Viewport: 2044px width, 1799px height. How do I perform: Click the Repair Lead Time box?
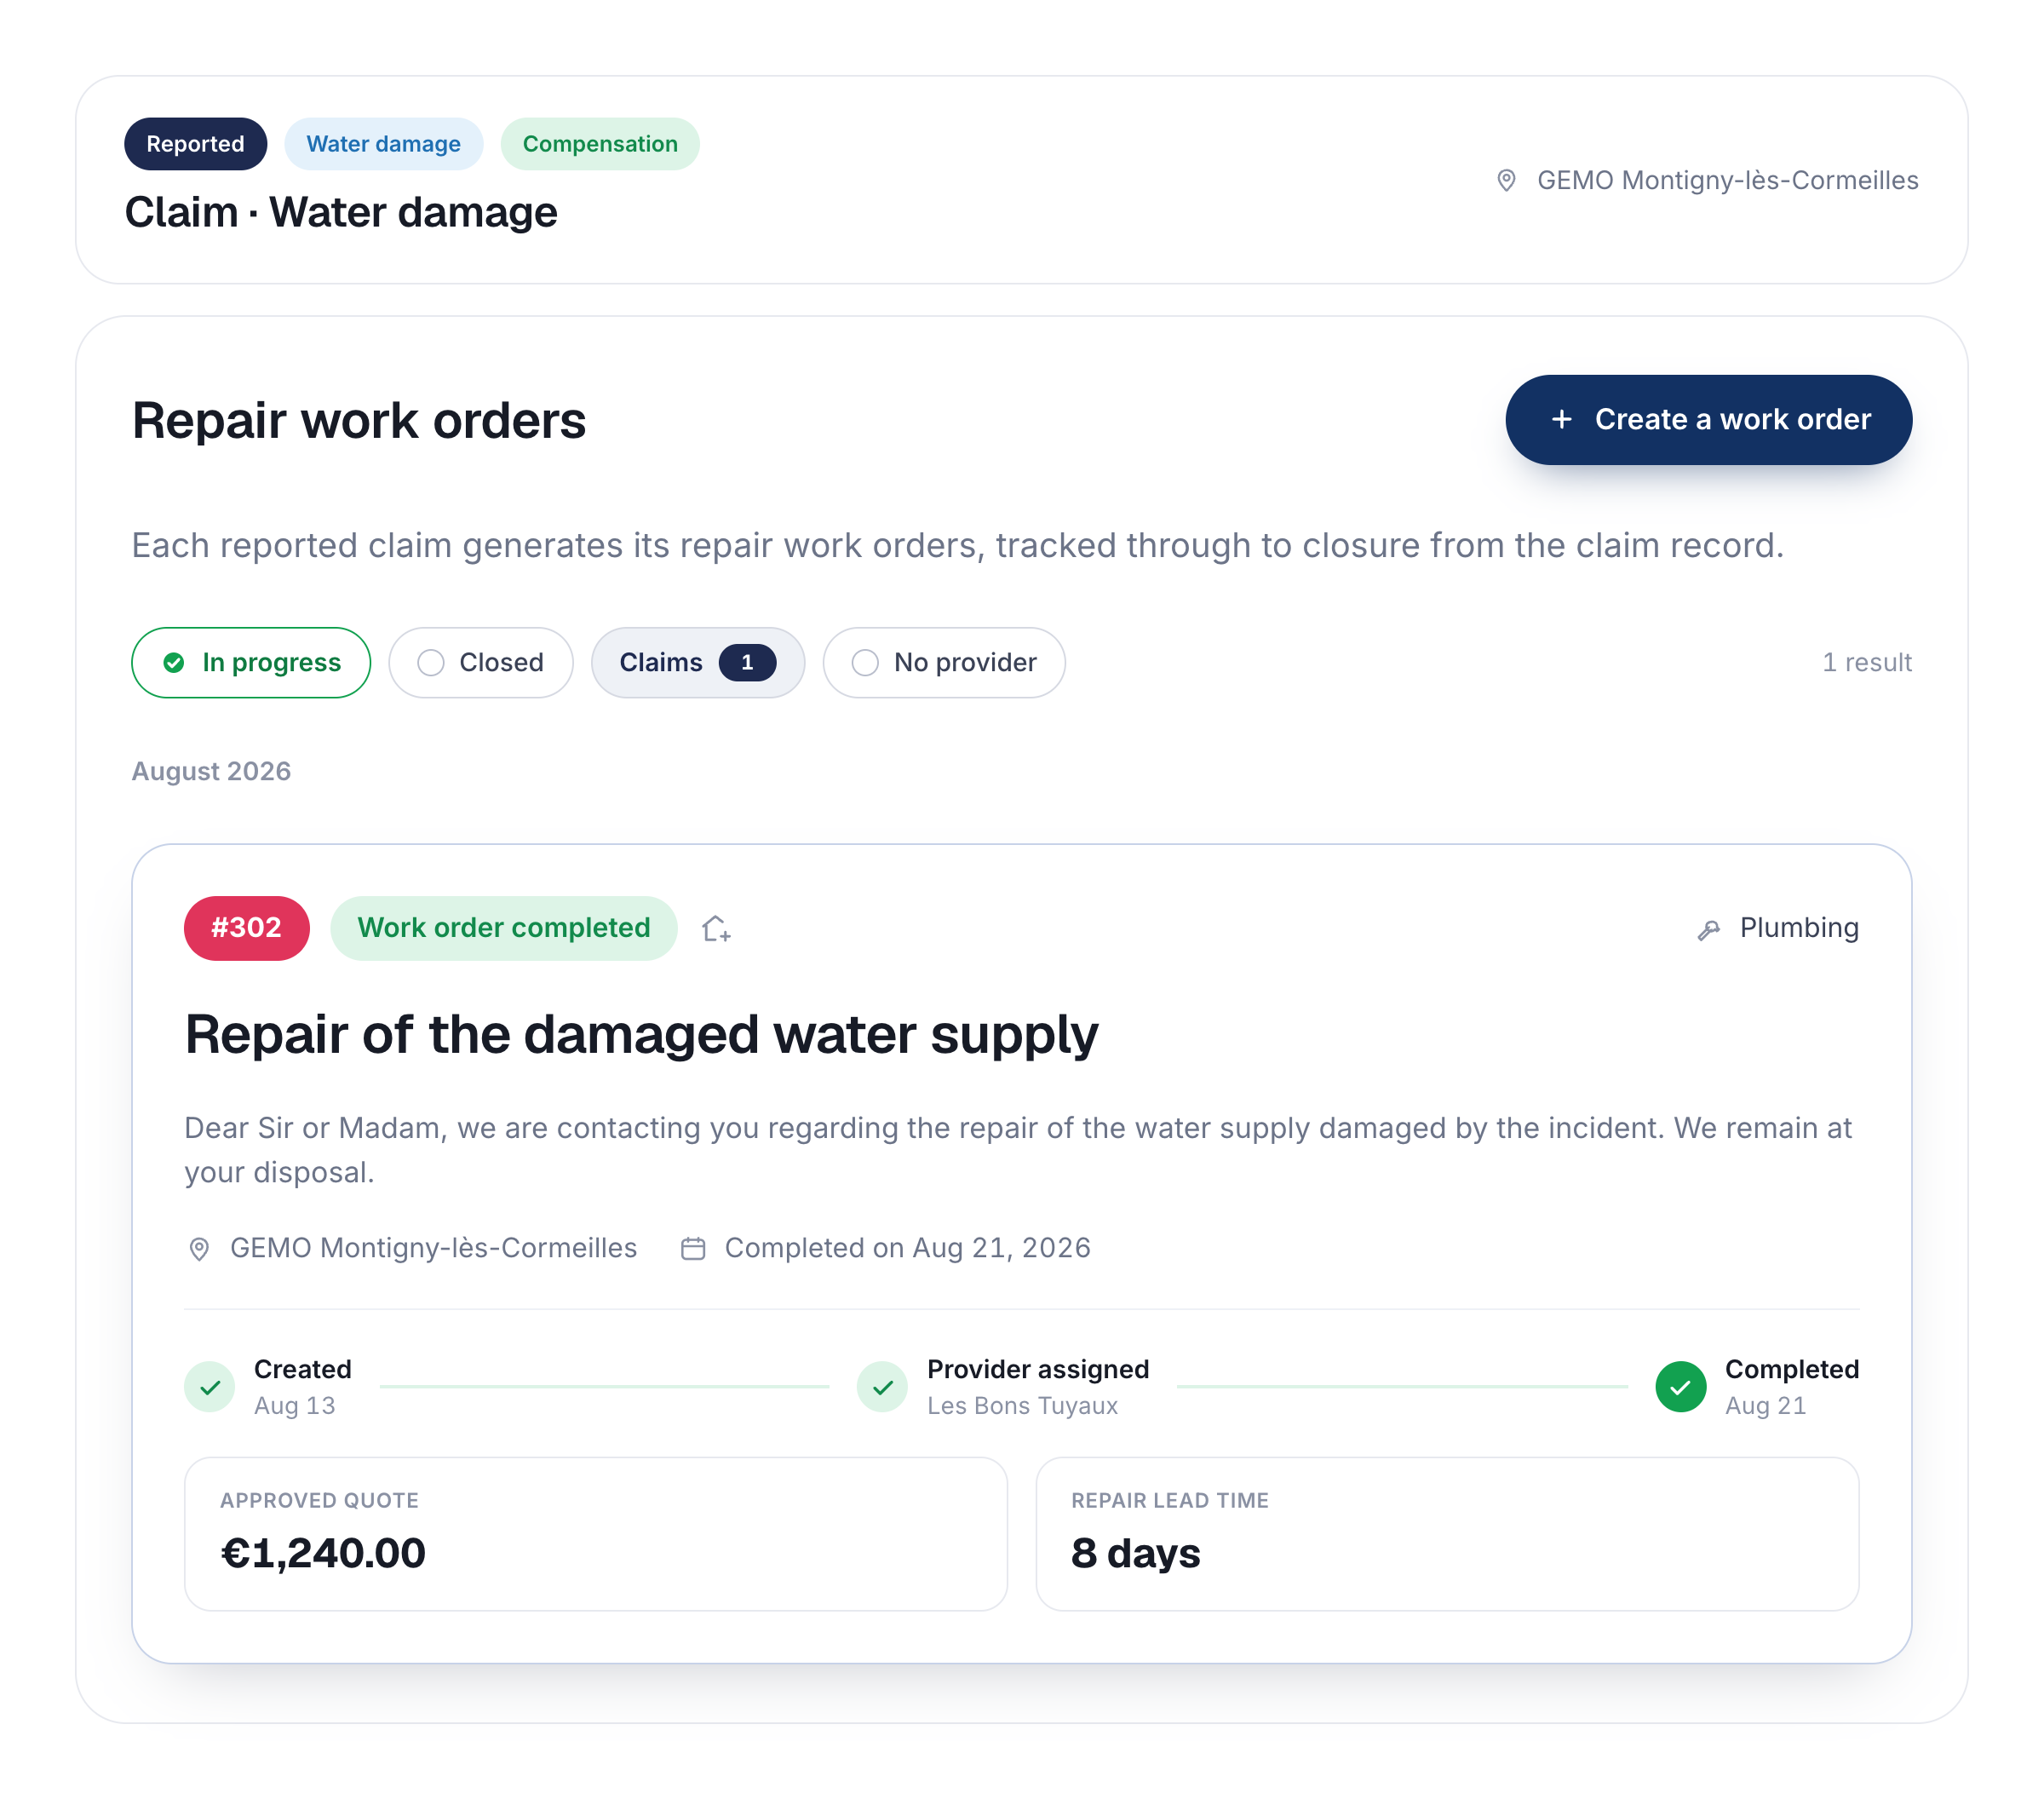(1447, 1534)
